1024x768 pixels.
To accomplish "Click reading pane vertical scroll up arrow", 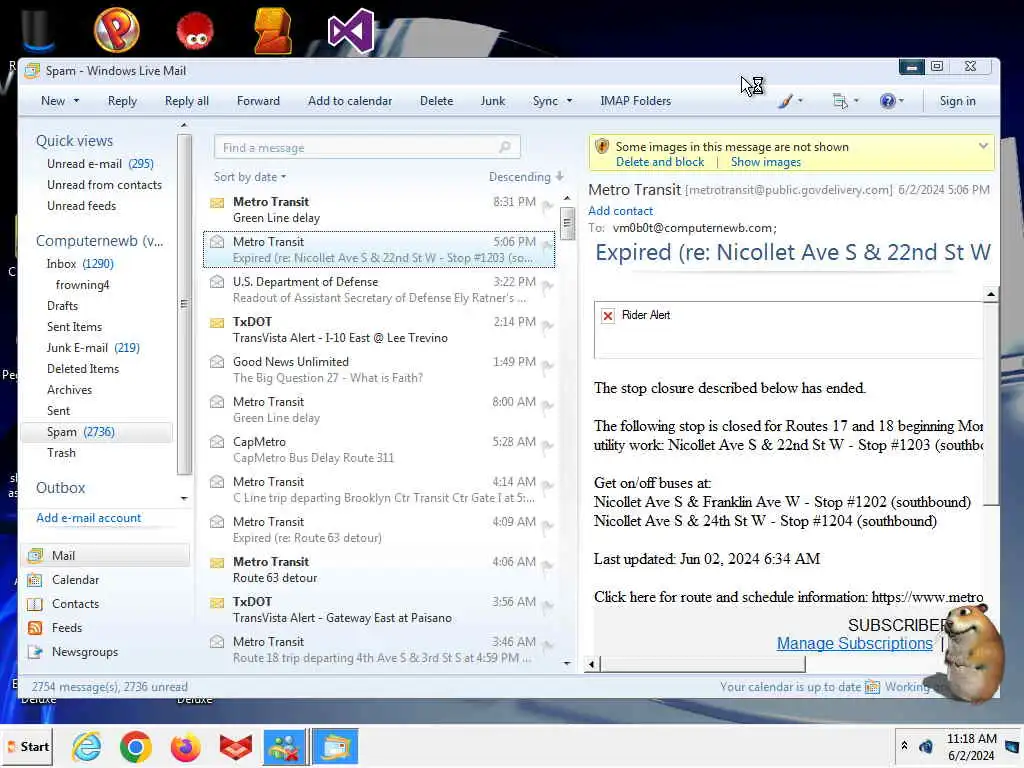I will pos(991,295).
